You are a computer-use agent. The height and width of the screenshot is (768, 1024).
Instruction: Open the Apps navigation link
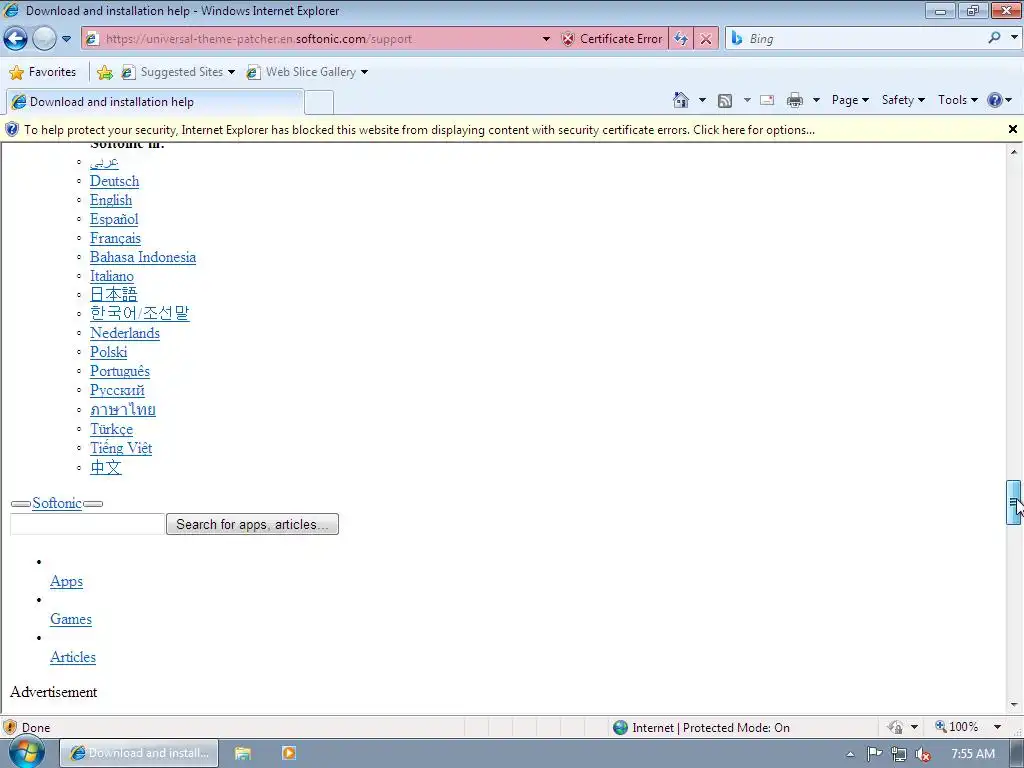pyautogui.click(x=67, y=581)
